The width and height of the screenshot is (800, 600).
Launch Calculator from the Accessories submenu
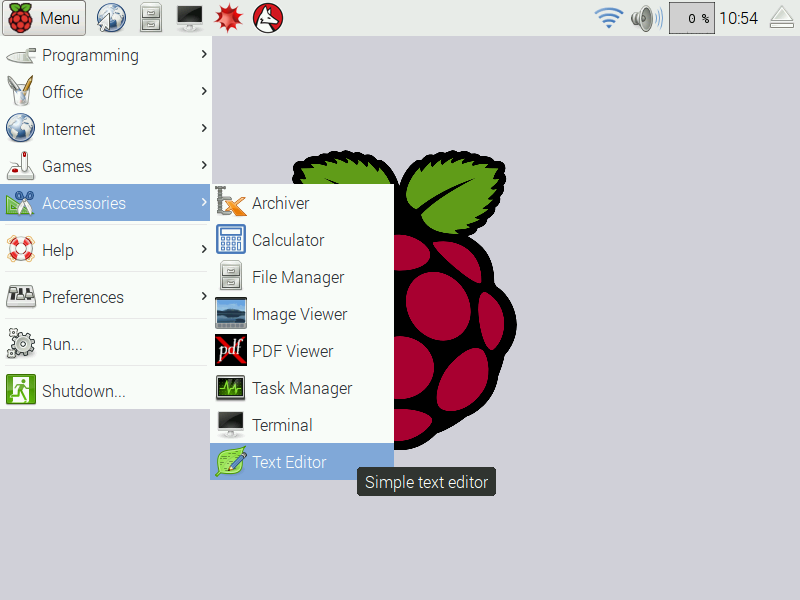point(302,240)
